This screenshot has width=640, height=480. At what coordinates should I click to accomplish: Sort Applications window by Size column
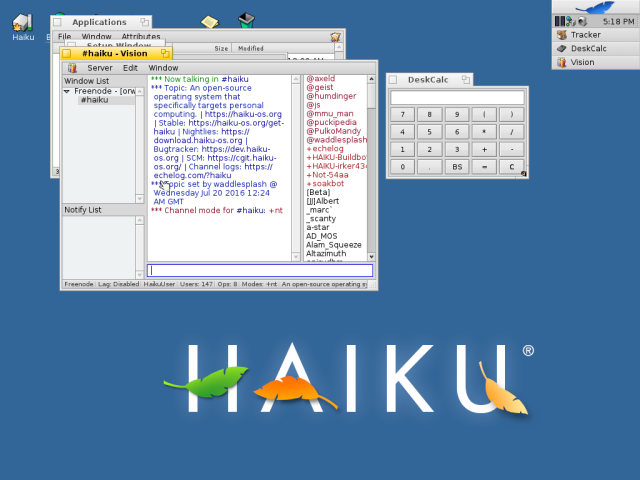coord(221,48)
